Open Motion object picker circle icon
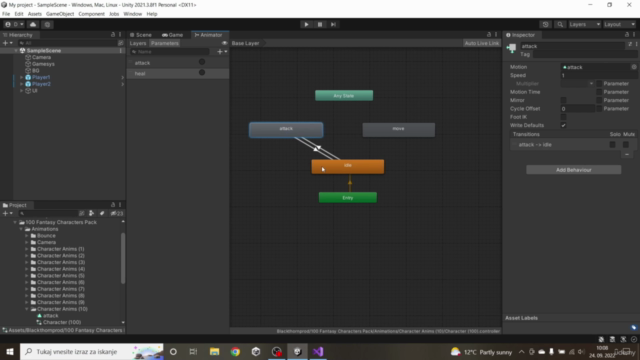 coord(633,67)
